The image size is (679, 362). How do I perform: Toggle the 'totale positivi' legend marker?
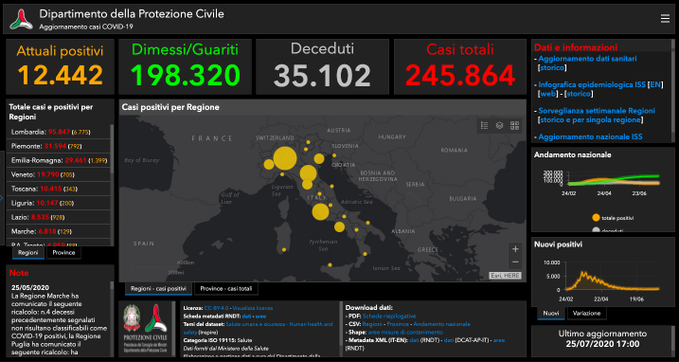(x=596, y=218)
